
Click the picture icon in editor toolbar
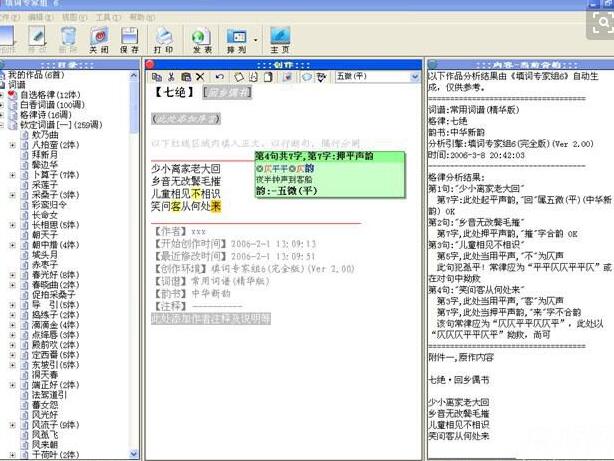288,77
